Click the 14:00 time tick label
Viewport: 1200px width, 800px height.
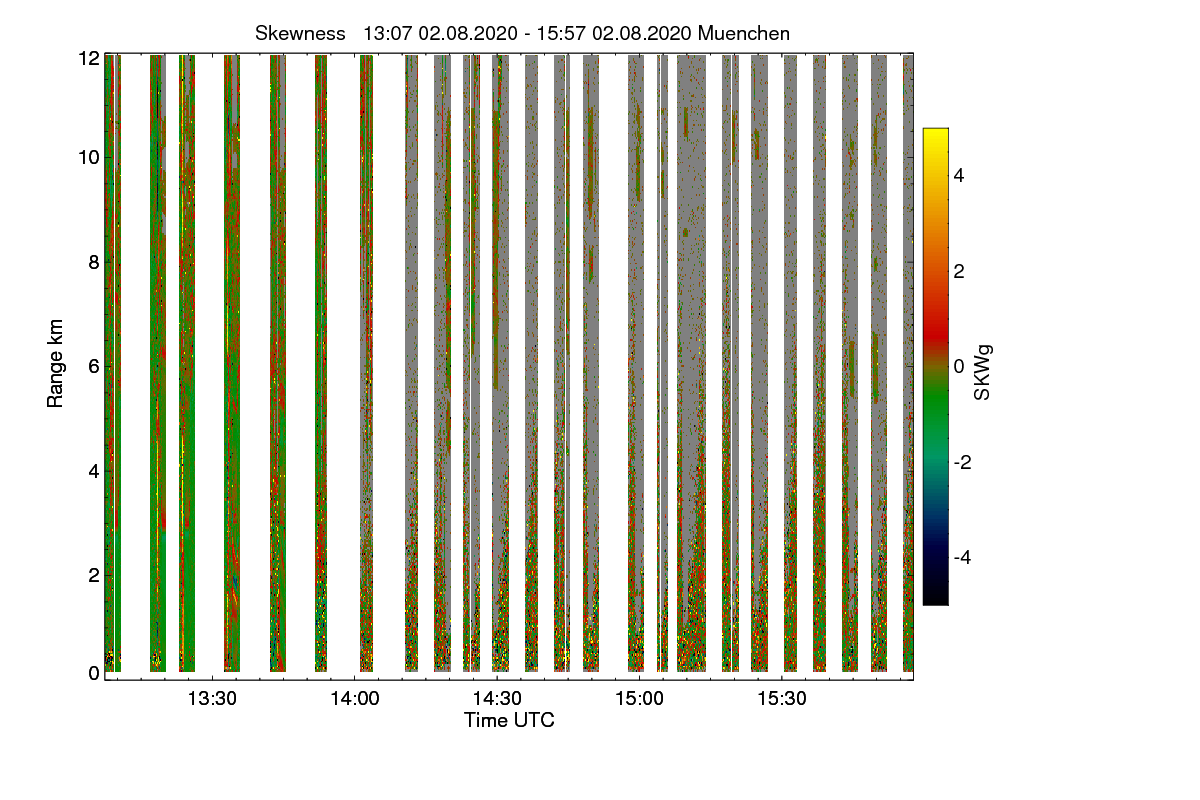[354, 698]
